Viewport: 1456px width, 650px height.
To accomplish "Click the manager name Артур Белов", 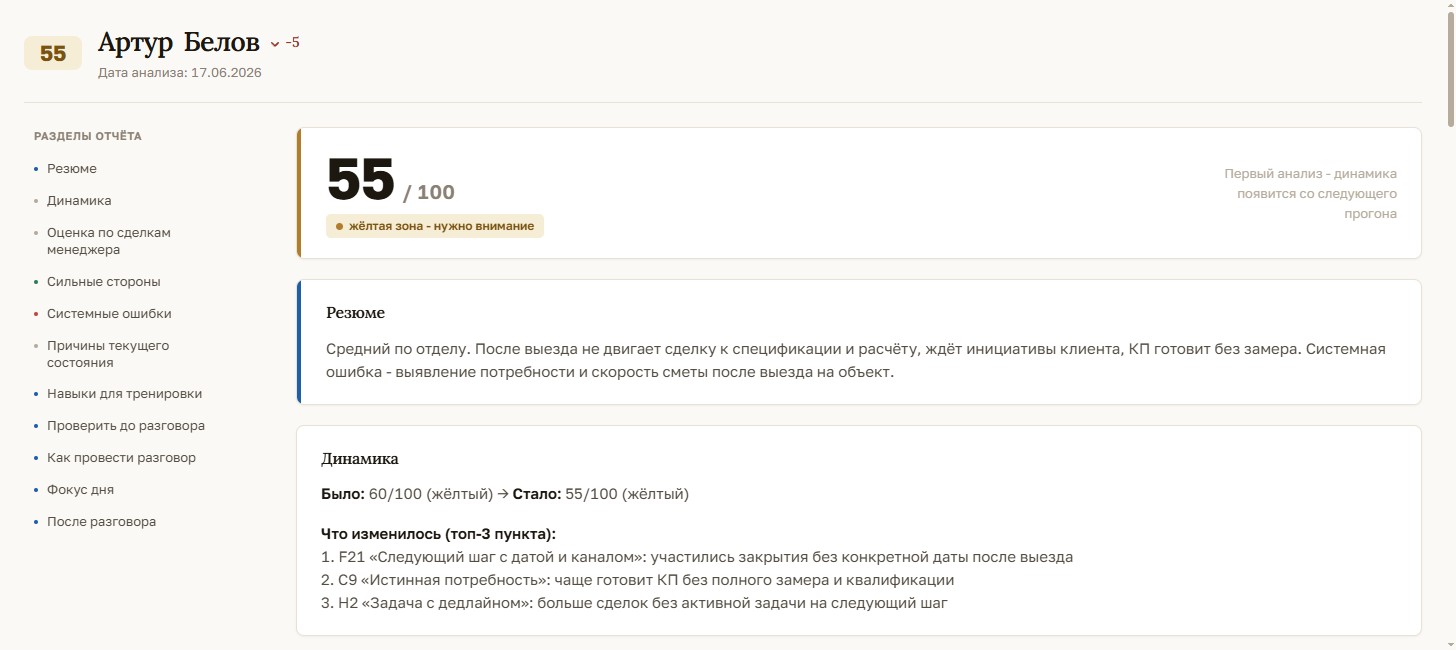I will pyautogui.click(x=179, y=43).
